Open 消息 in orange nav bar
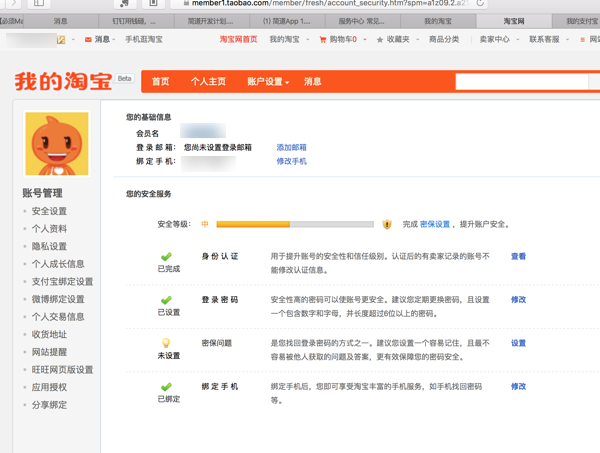 (313, 81)
